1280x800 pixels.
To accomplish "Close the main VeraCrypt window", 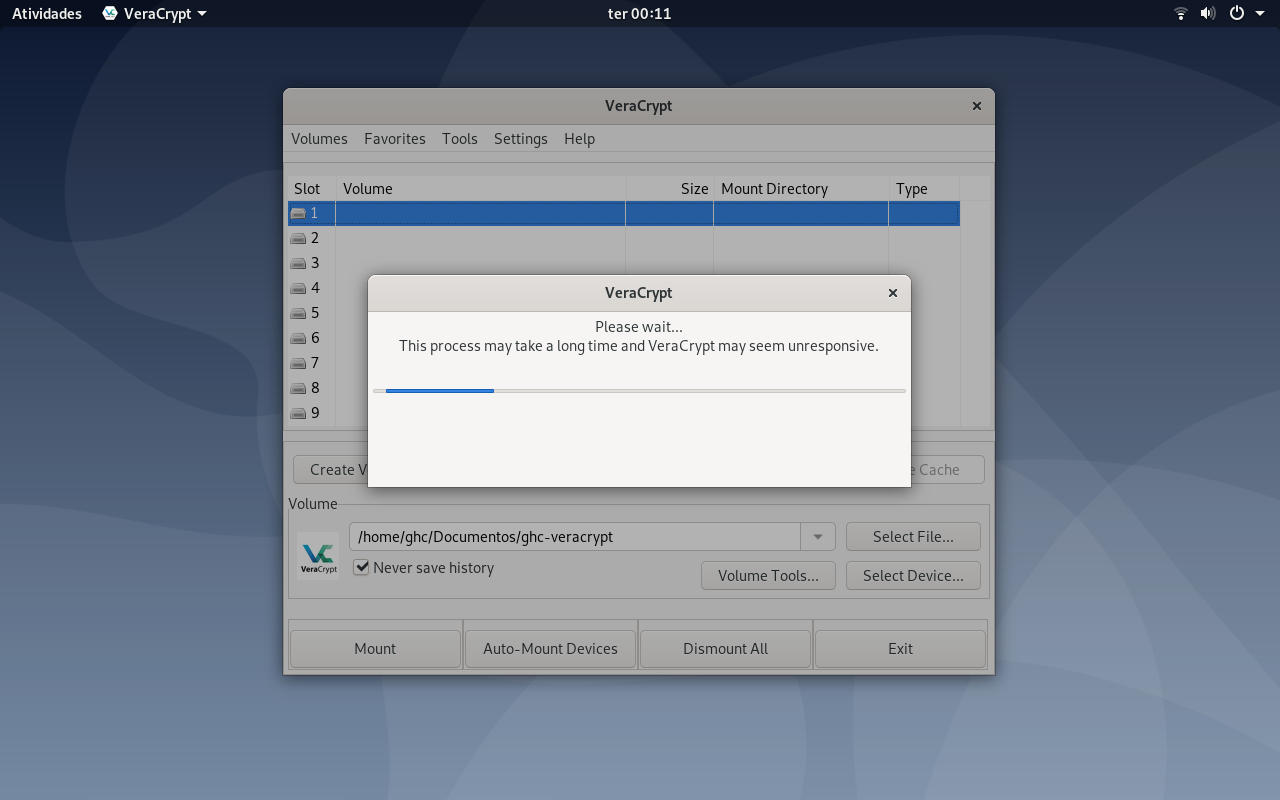I will [977, 106].
